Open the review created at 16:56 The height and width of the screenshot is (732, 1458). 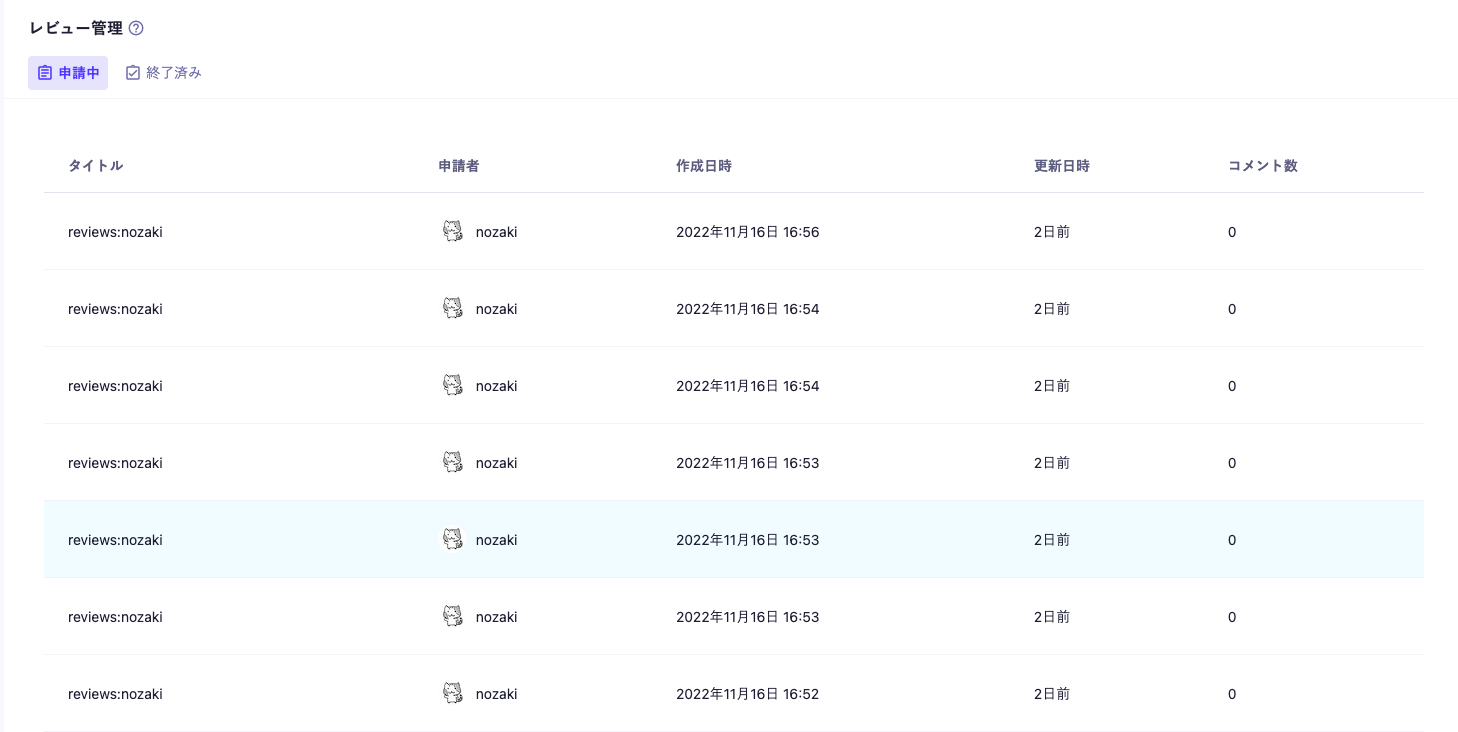(x=115, y=232)
